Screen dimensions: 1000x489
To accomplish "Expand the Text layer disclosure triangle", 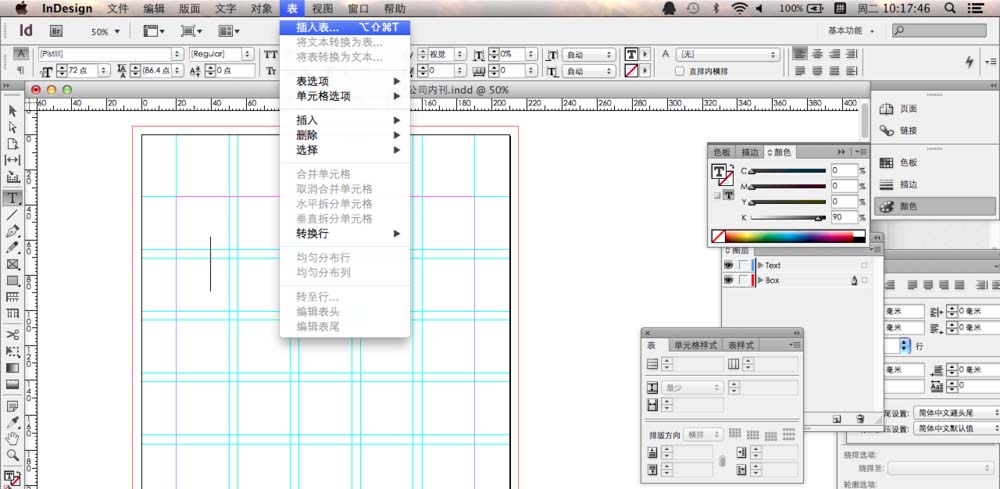I will pyautogui.click(x=760, y=266).
